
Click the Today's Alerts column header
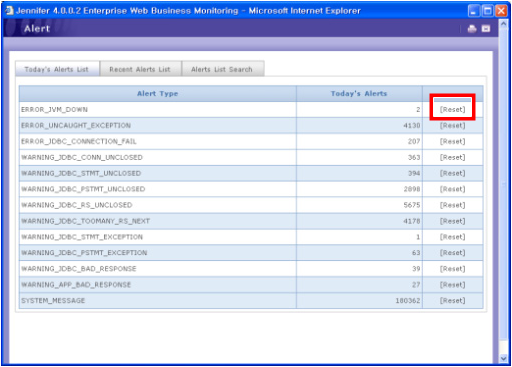(359, 94)
